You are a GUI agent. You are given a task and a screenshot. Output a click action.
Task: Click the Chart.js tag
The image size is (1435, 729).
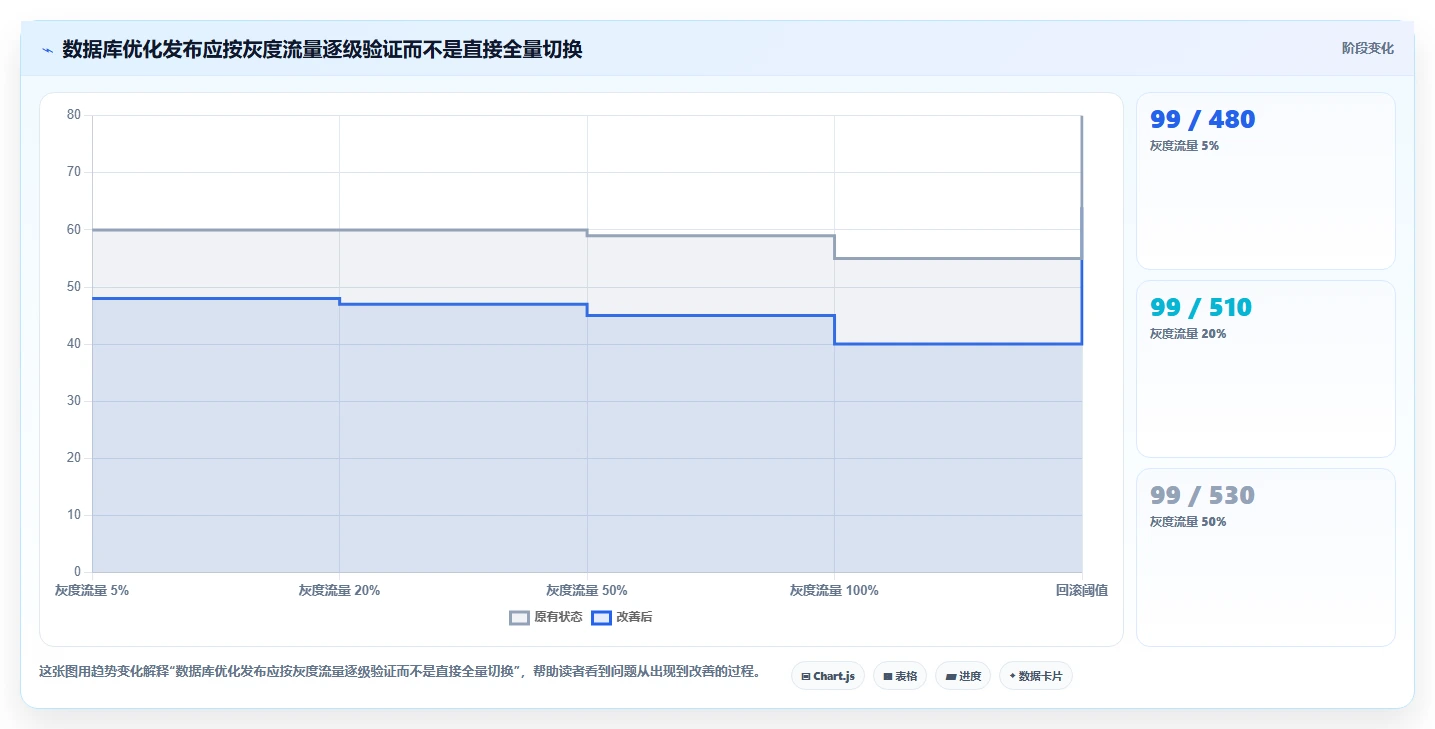[828, 676]
